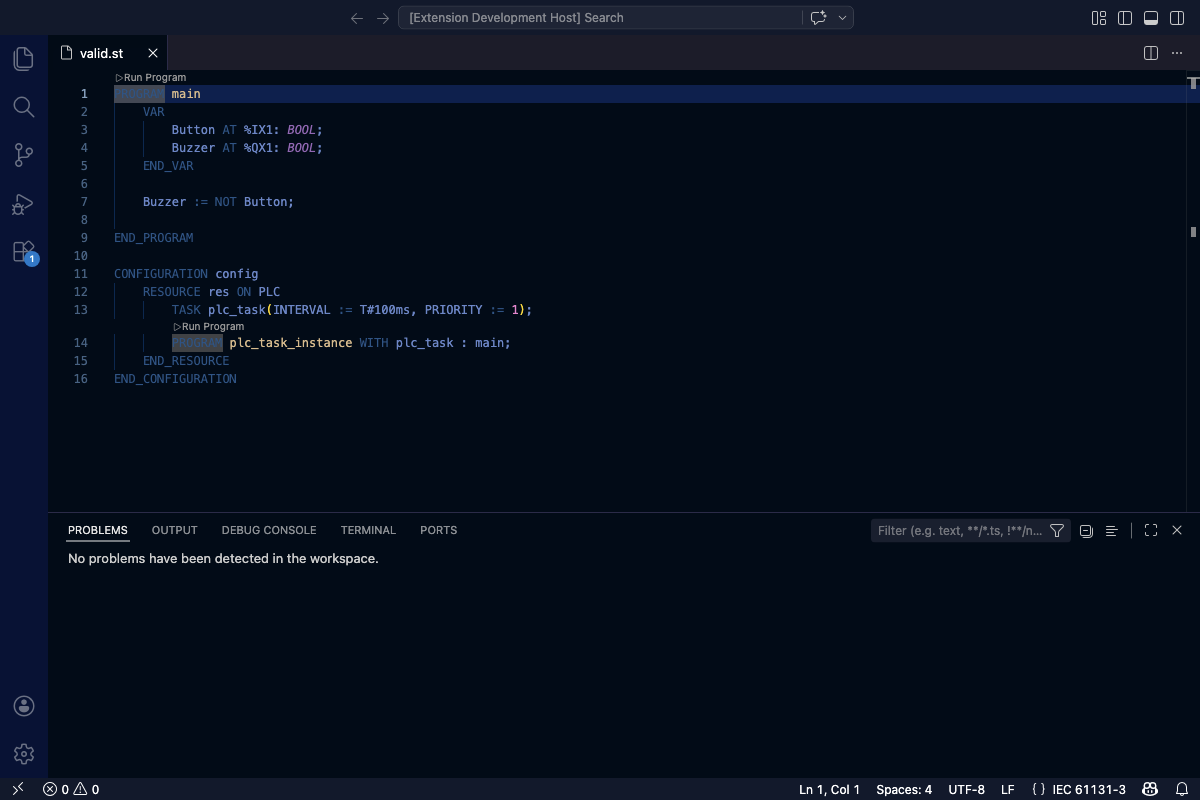Image resolution: width=1200 pixels, height=800 pixels.
Task: Open Copilot status icon in status bar
Action: [x=1152, y=789]
